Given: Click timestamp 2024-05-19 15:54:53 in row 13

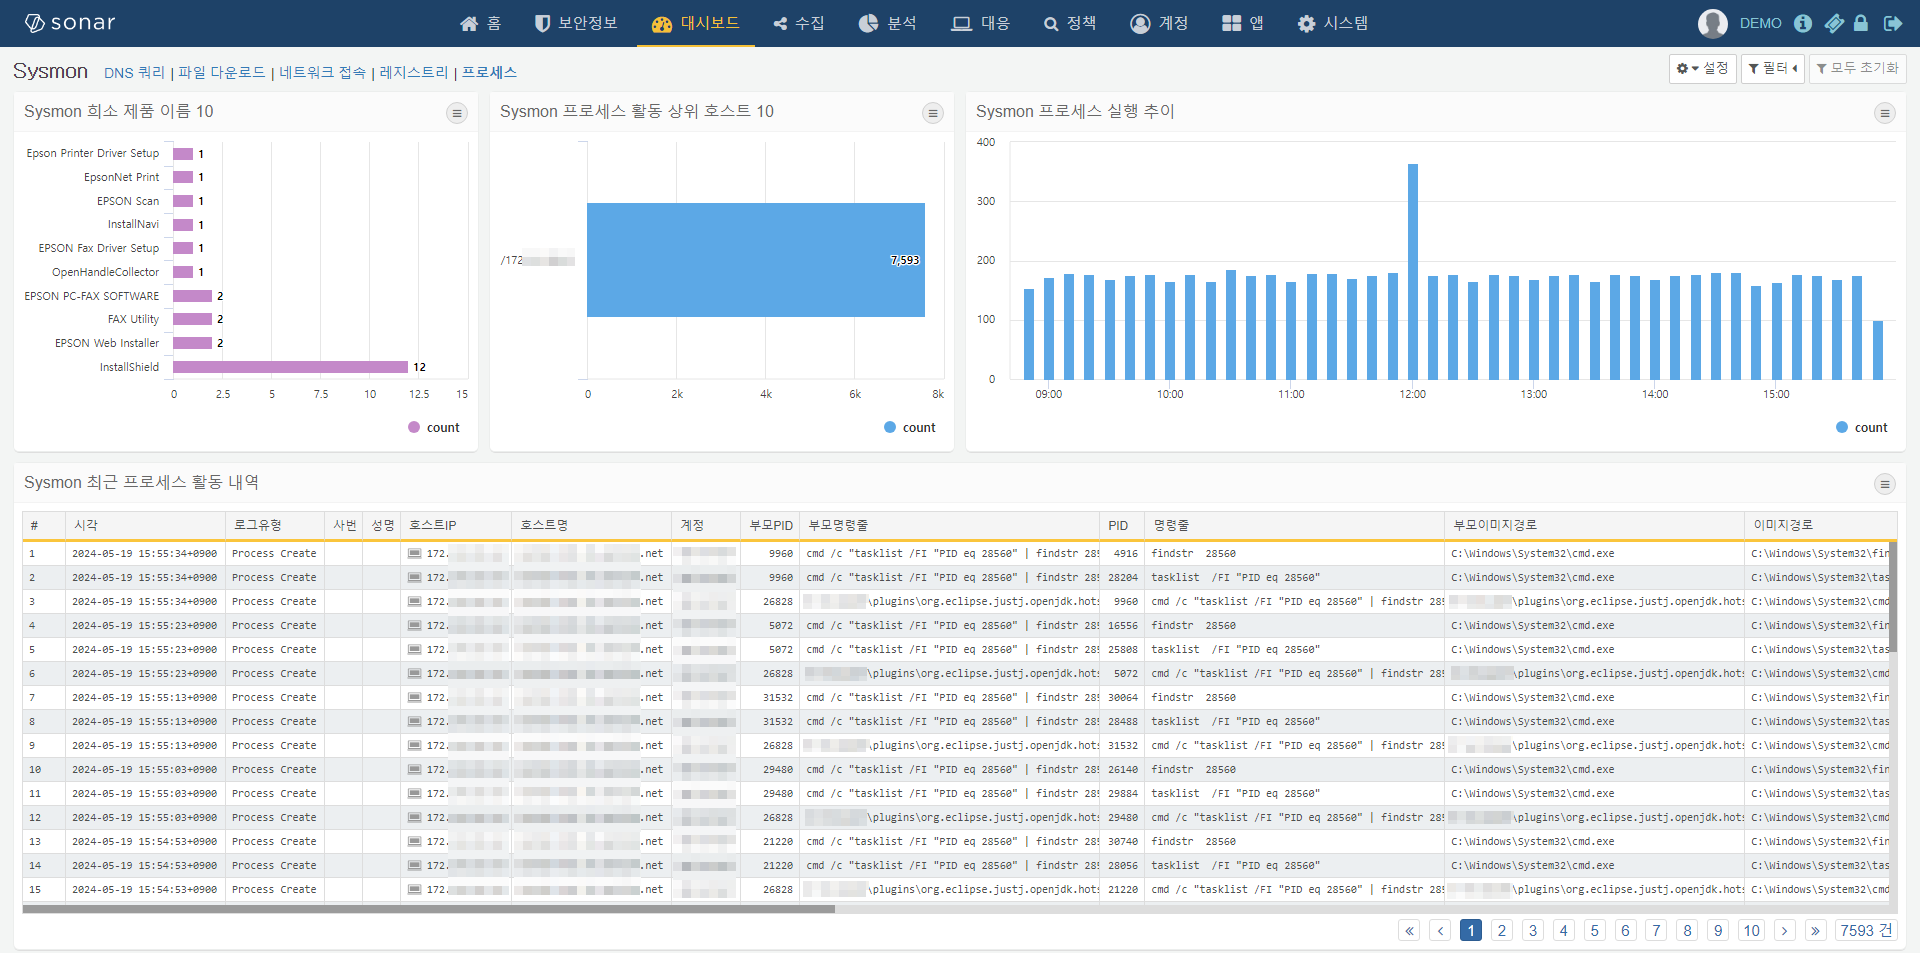Looking at the screenshot, I should click(x=144, y=841).
